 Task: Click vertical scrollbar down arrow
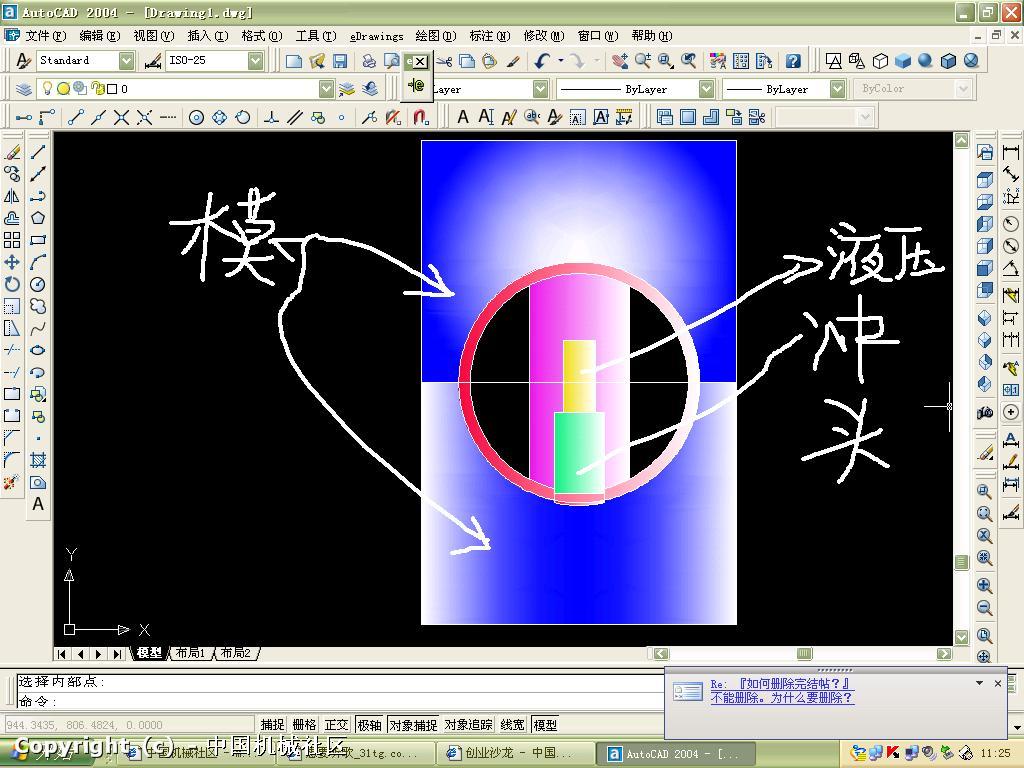961,637
